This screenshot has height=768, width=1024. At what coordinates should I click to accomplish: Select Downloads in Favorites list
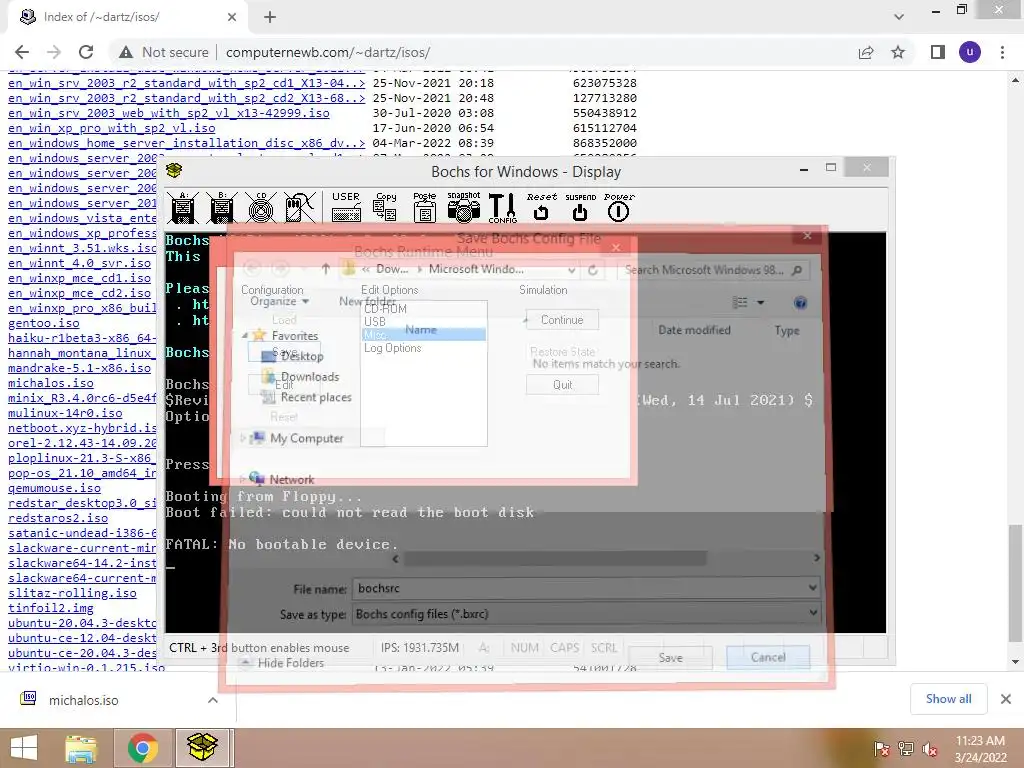310,377
